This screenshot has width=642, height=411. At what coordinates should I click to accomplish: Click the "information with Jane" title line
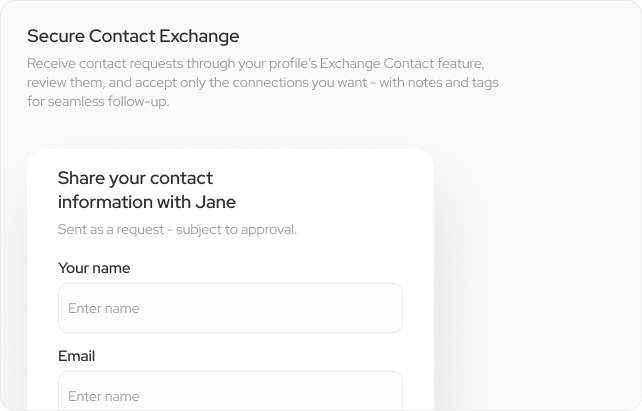tap(146, 202)
